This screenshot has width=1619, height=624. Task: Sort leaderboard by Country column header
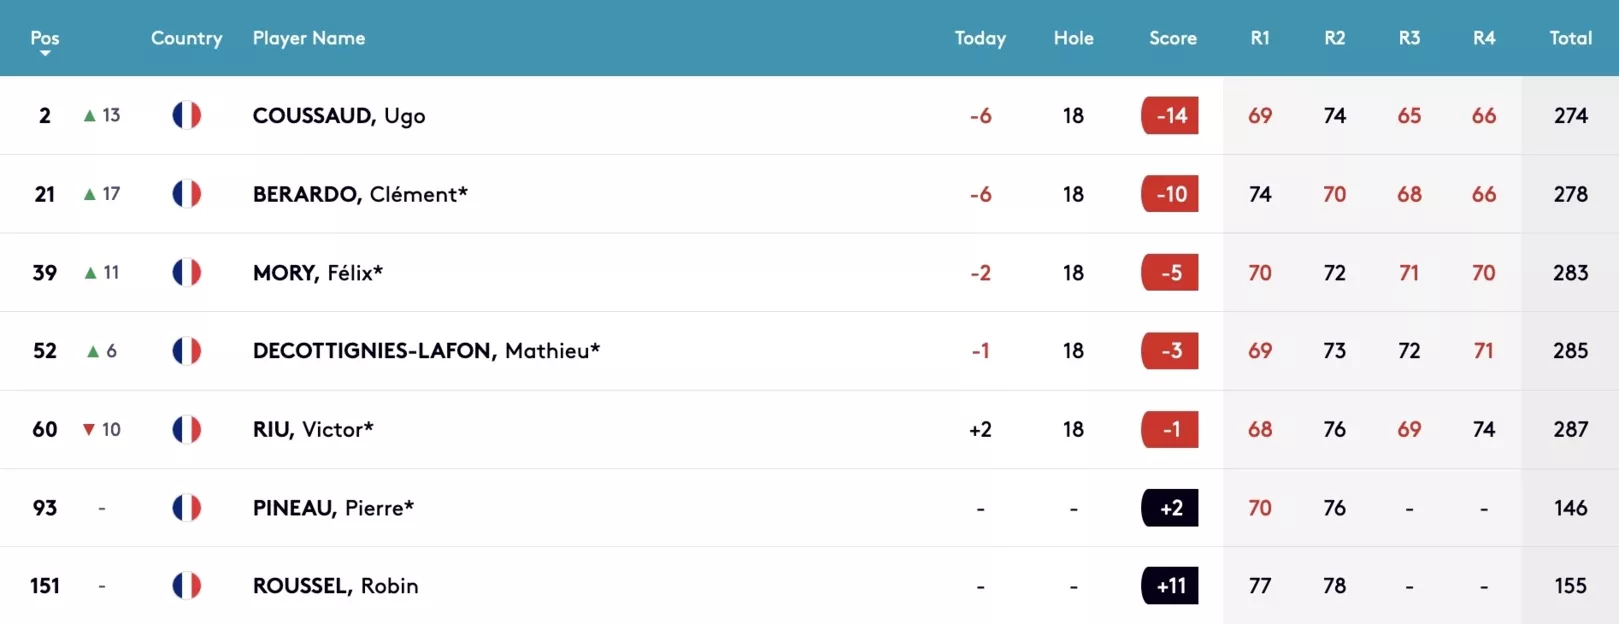click(187, 38)
